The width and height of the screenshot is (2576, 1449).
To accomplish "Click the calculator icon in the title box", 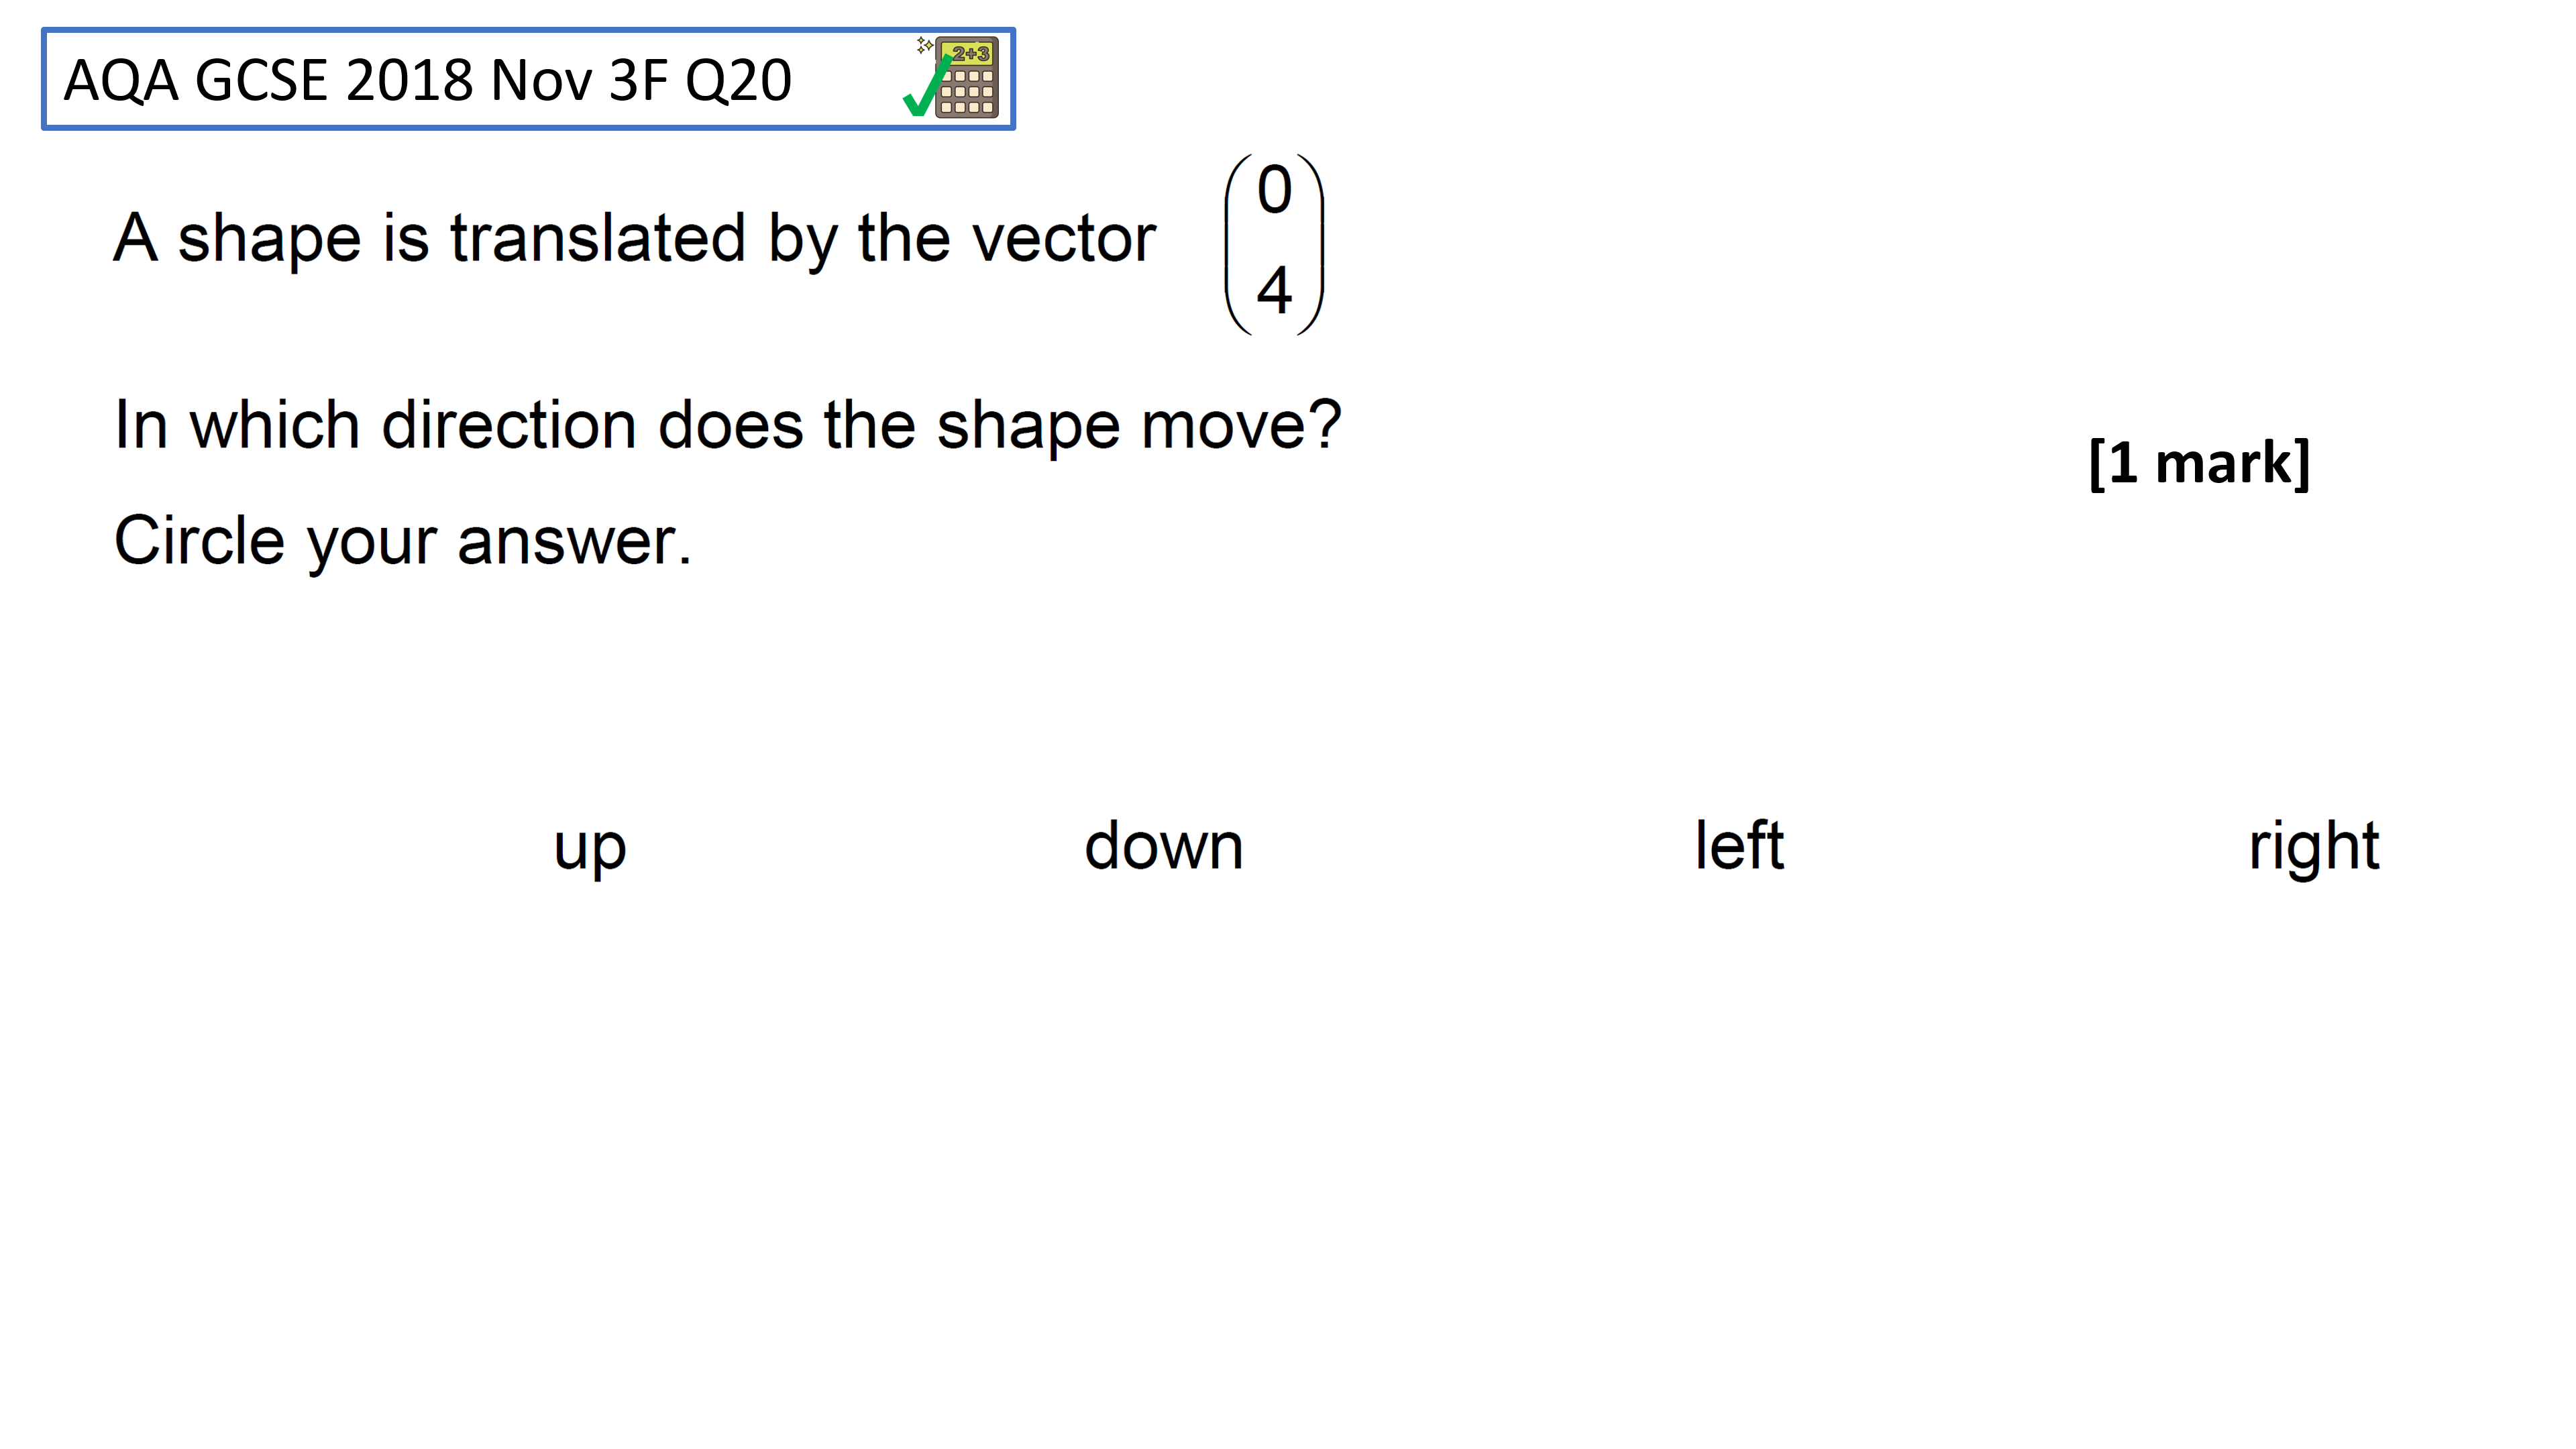I will [965, 78].
